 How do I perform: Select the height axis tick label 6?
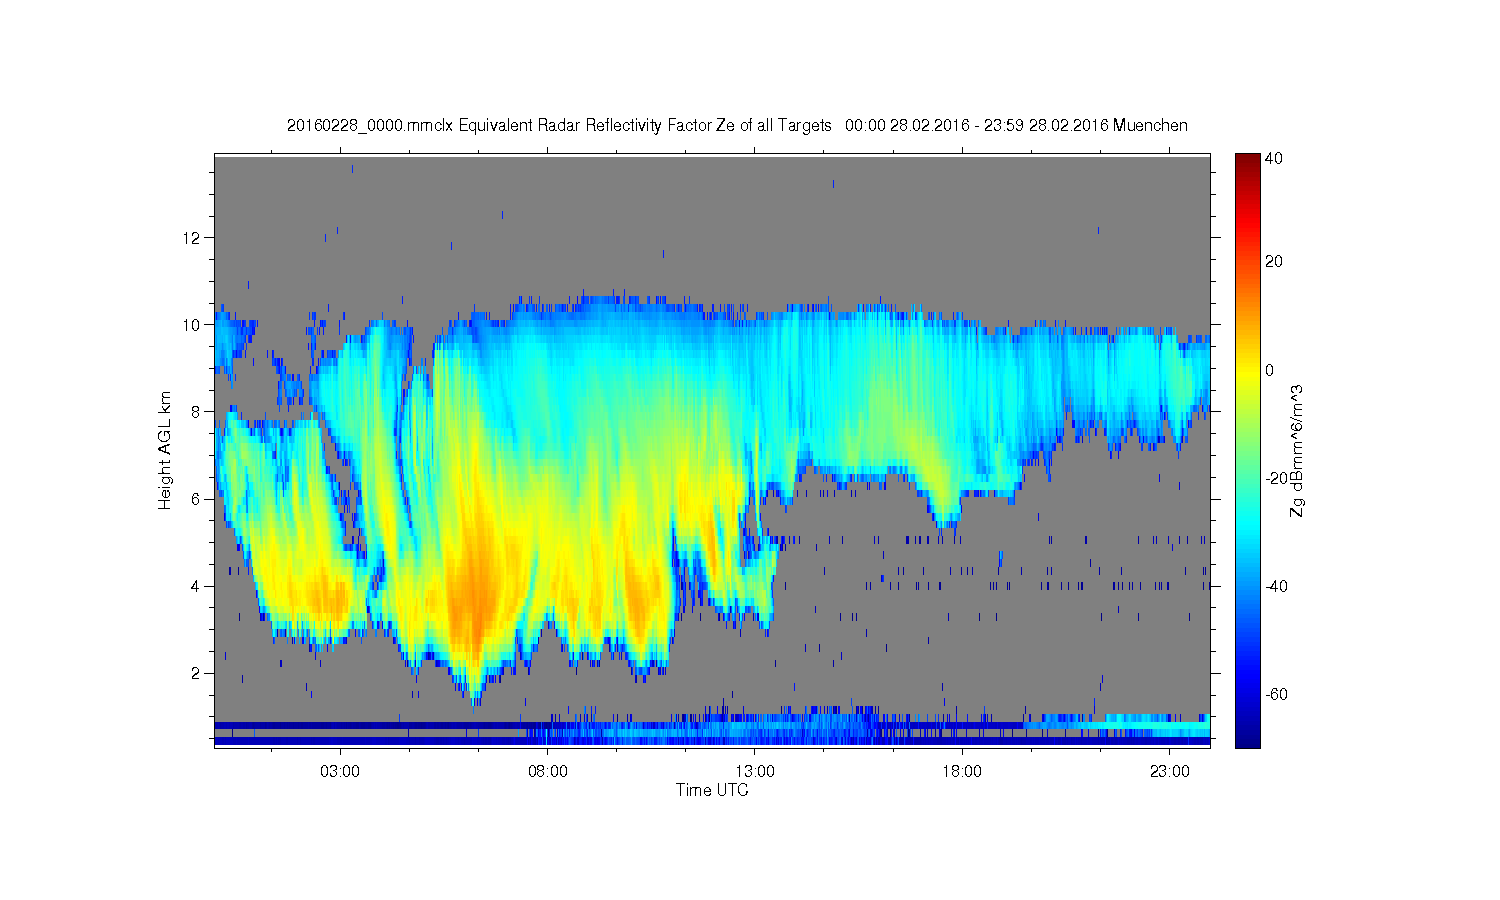(197, 499)
